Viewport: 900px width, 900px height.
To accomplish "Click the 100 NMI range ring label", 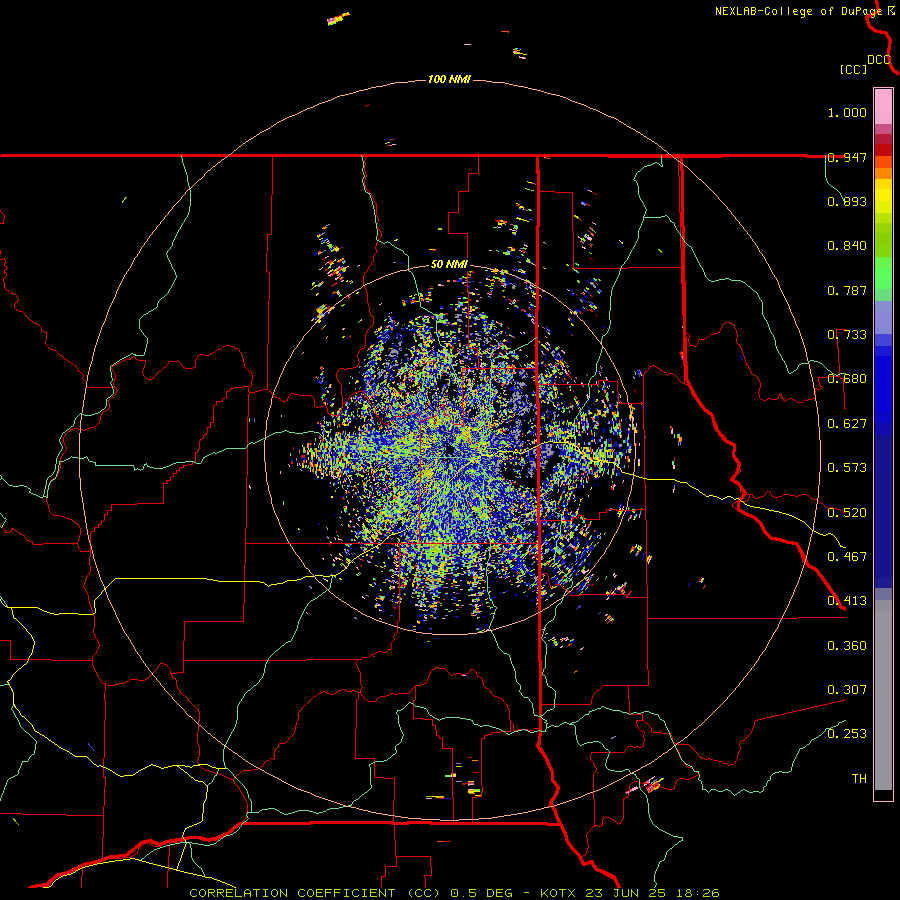I will [449, 79].
